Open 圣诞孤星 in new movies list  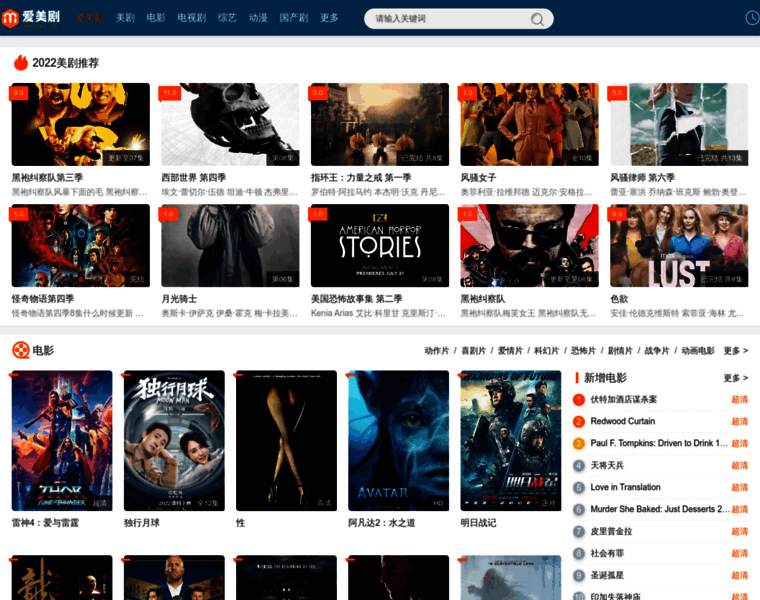pos(607,575)
